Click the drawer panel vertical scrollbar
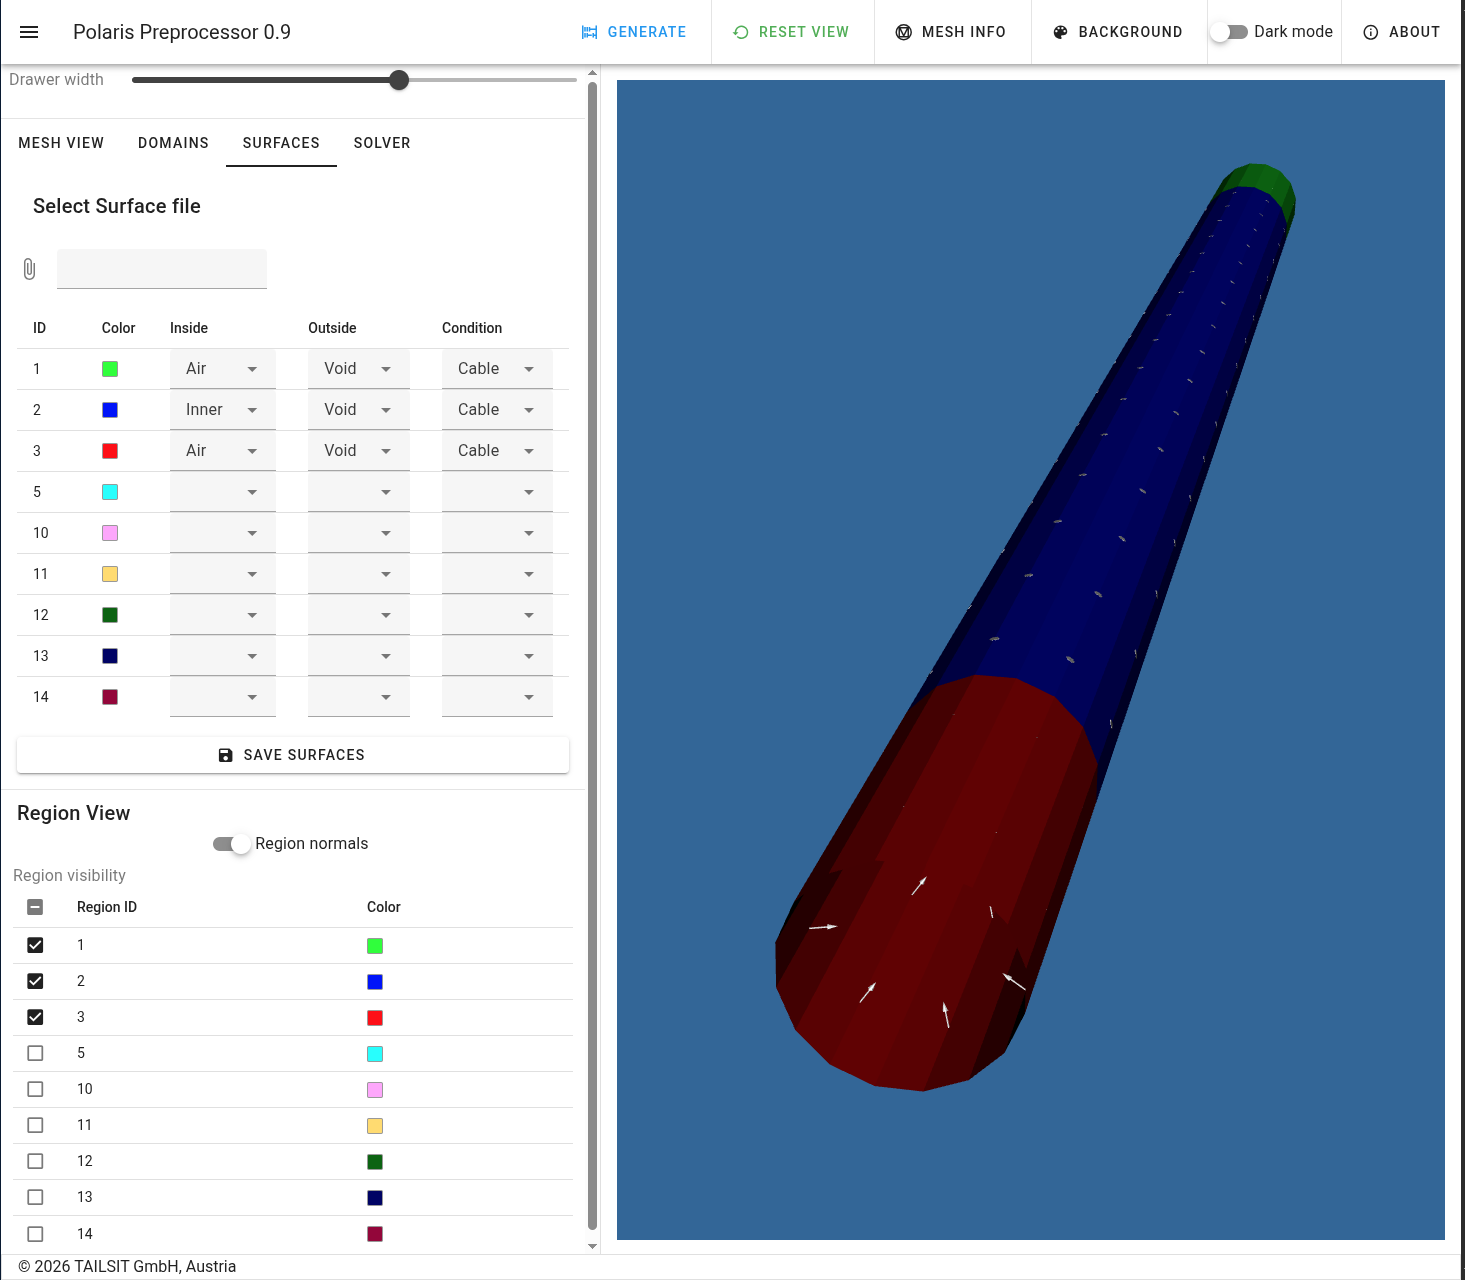Screen dimensions: 1465x1280 pos(592,655)
